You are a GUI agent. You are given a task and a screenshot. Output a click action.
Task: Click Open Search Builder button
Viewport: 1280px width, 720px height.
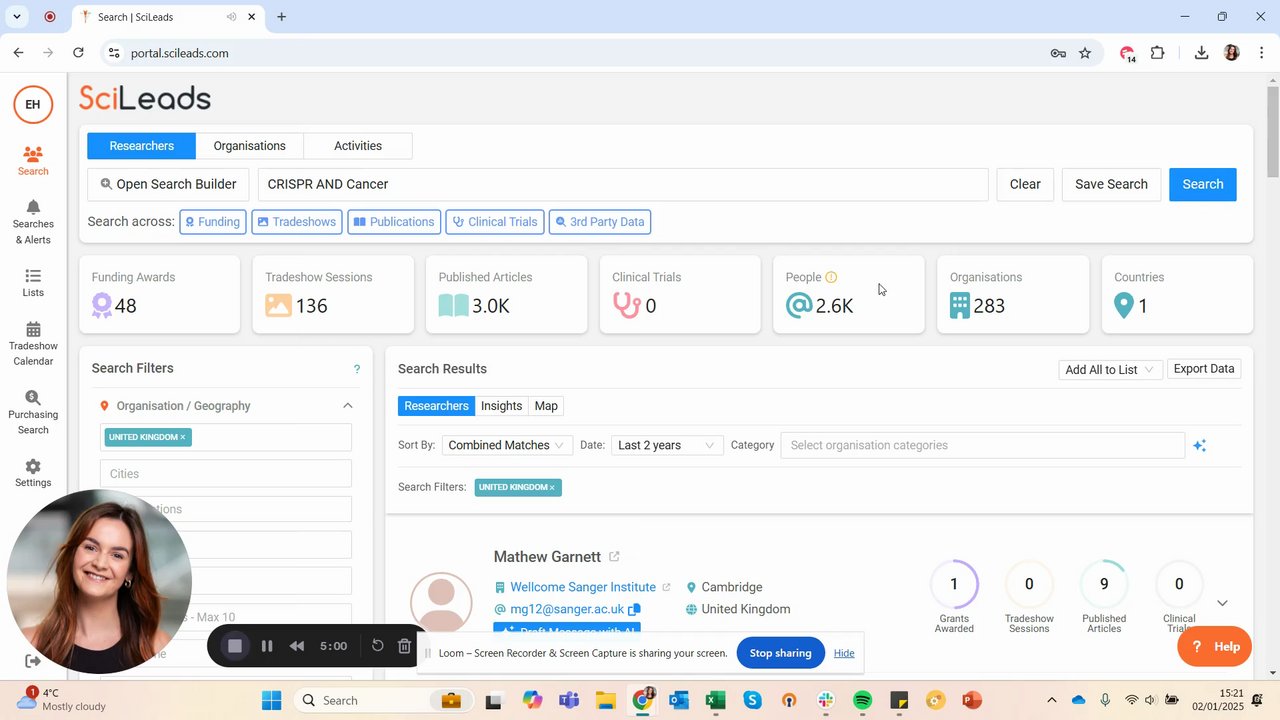pyautogui.click(x=168, y=184)
